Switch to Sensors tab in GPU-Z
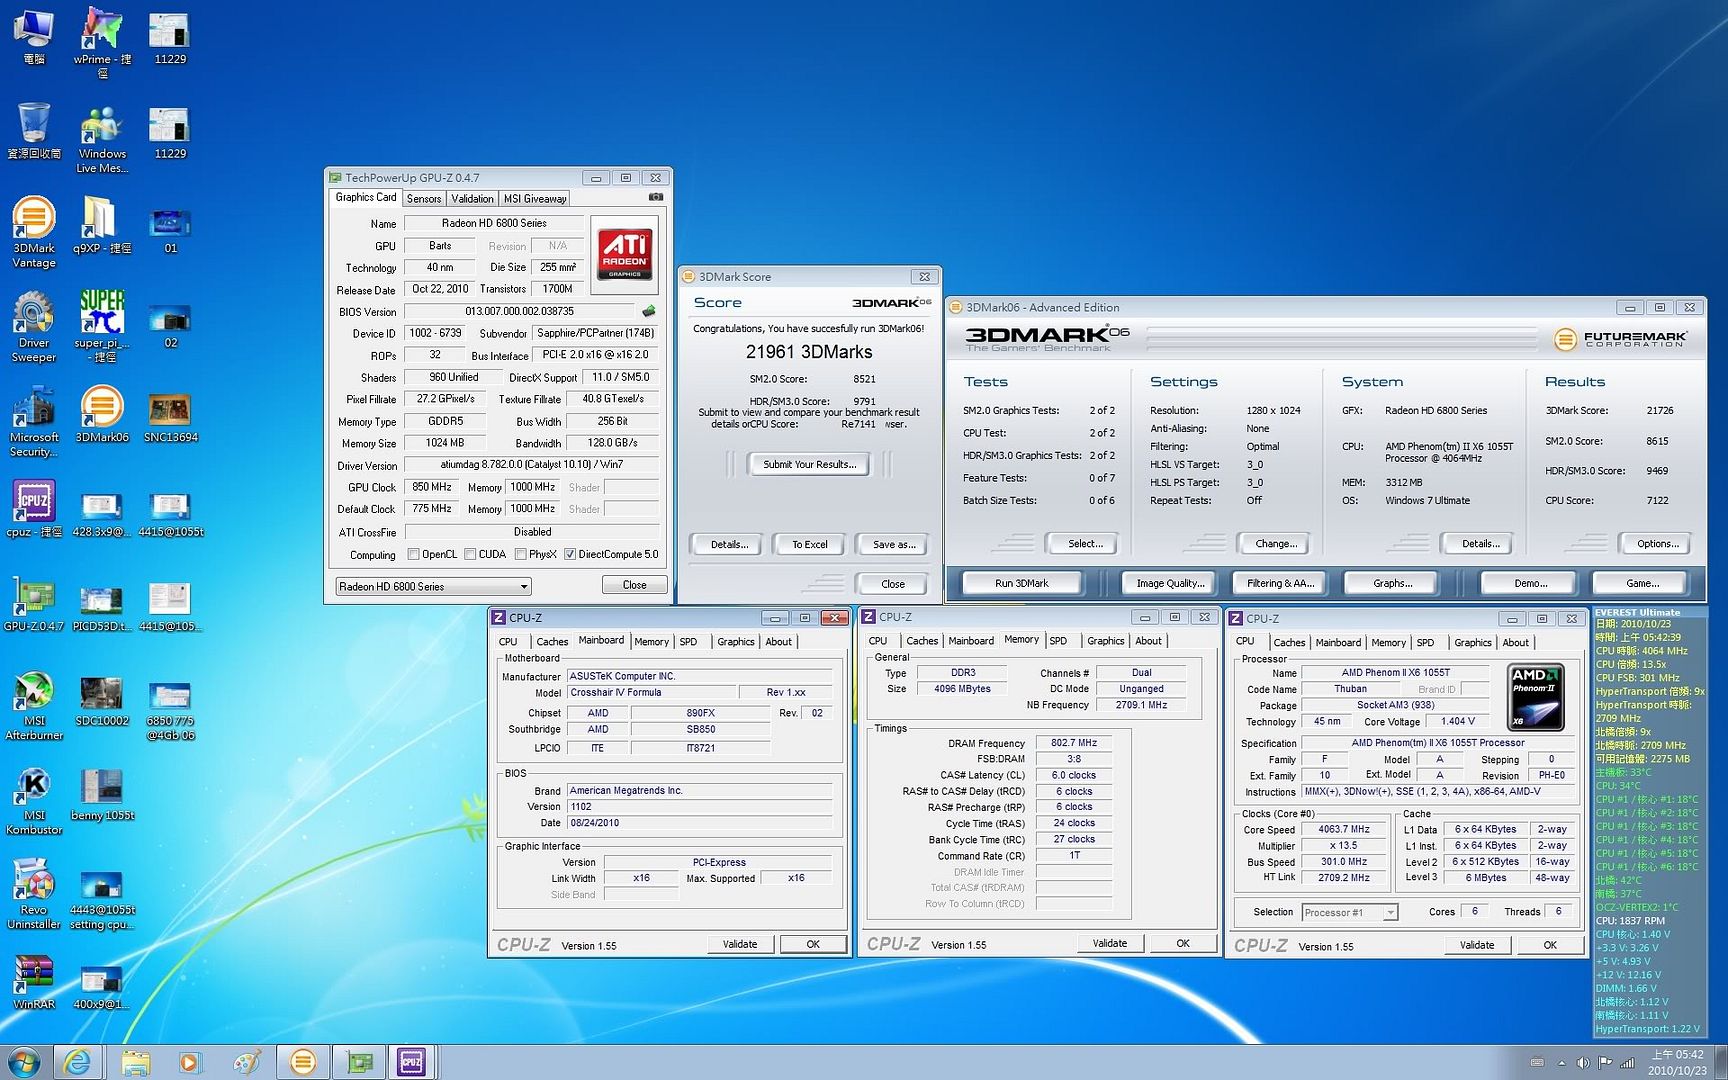The image size is (1728, 1080). (424, 199)
